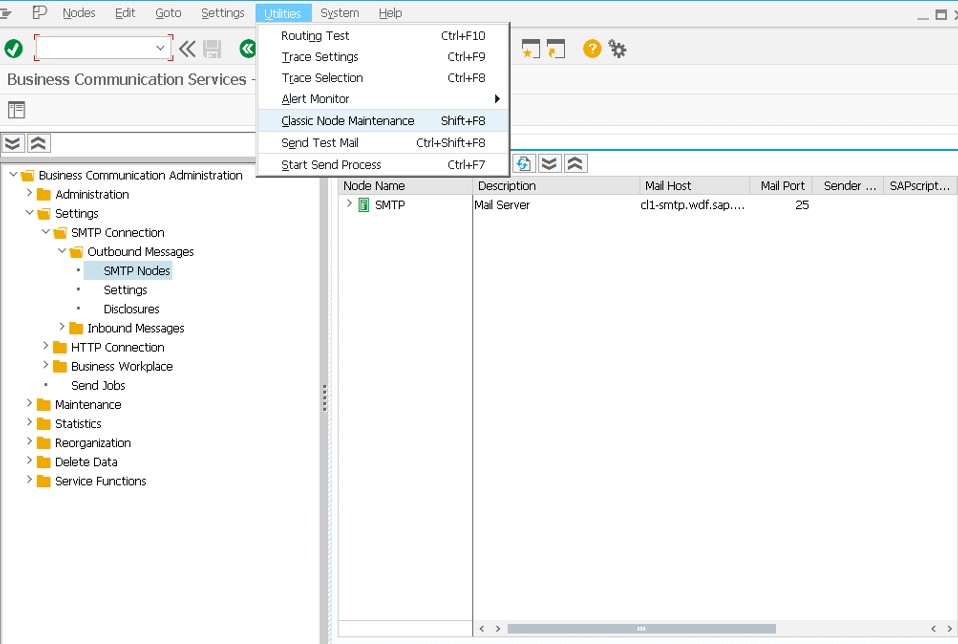
Task: Collapse all rows in node table toolbar
Action: (x=575, y=164)
